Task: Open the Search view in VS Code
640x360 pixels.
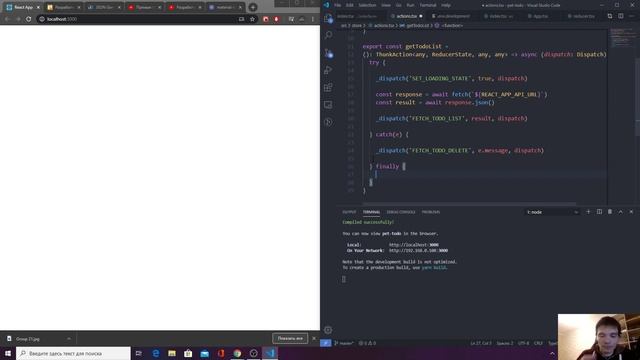Action: 328,36
